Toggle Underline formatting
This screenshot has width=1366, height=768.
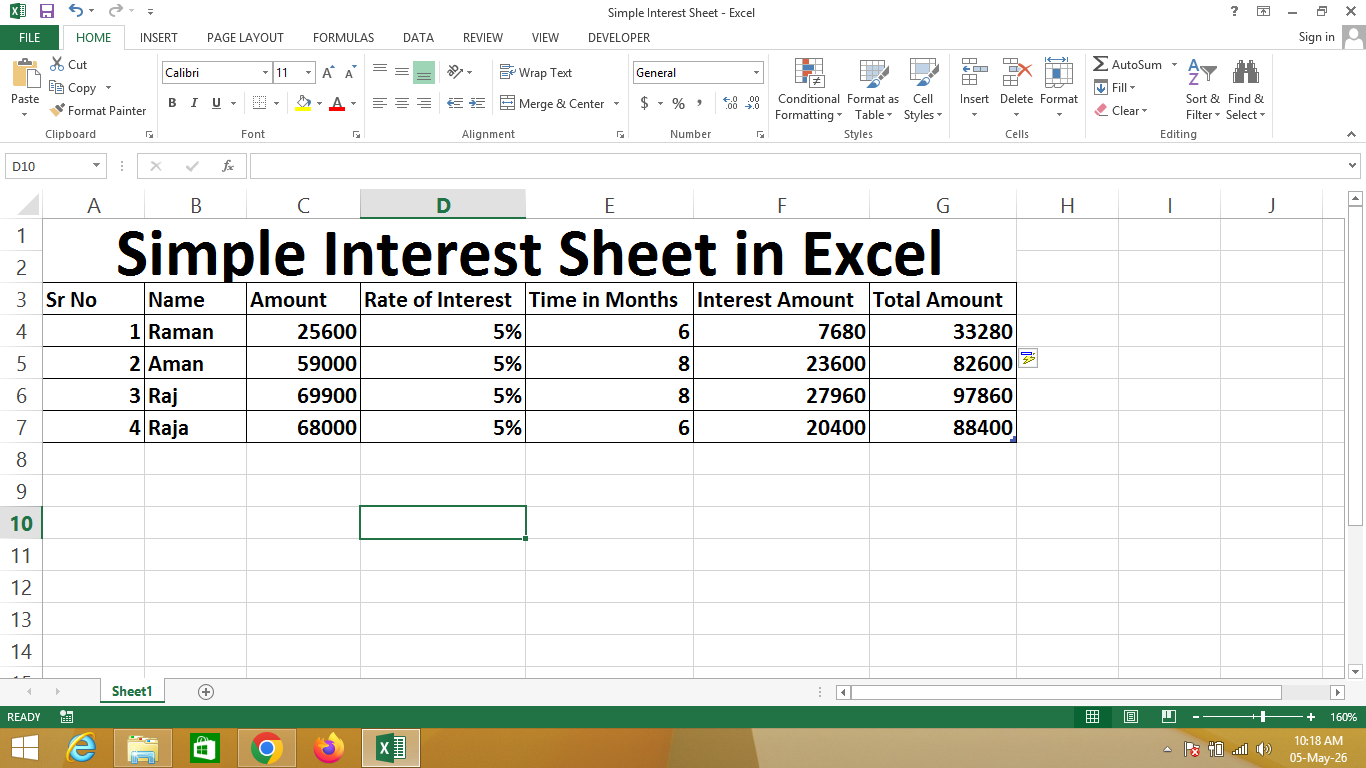[215, 103]
